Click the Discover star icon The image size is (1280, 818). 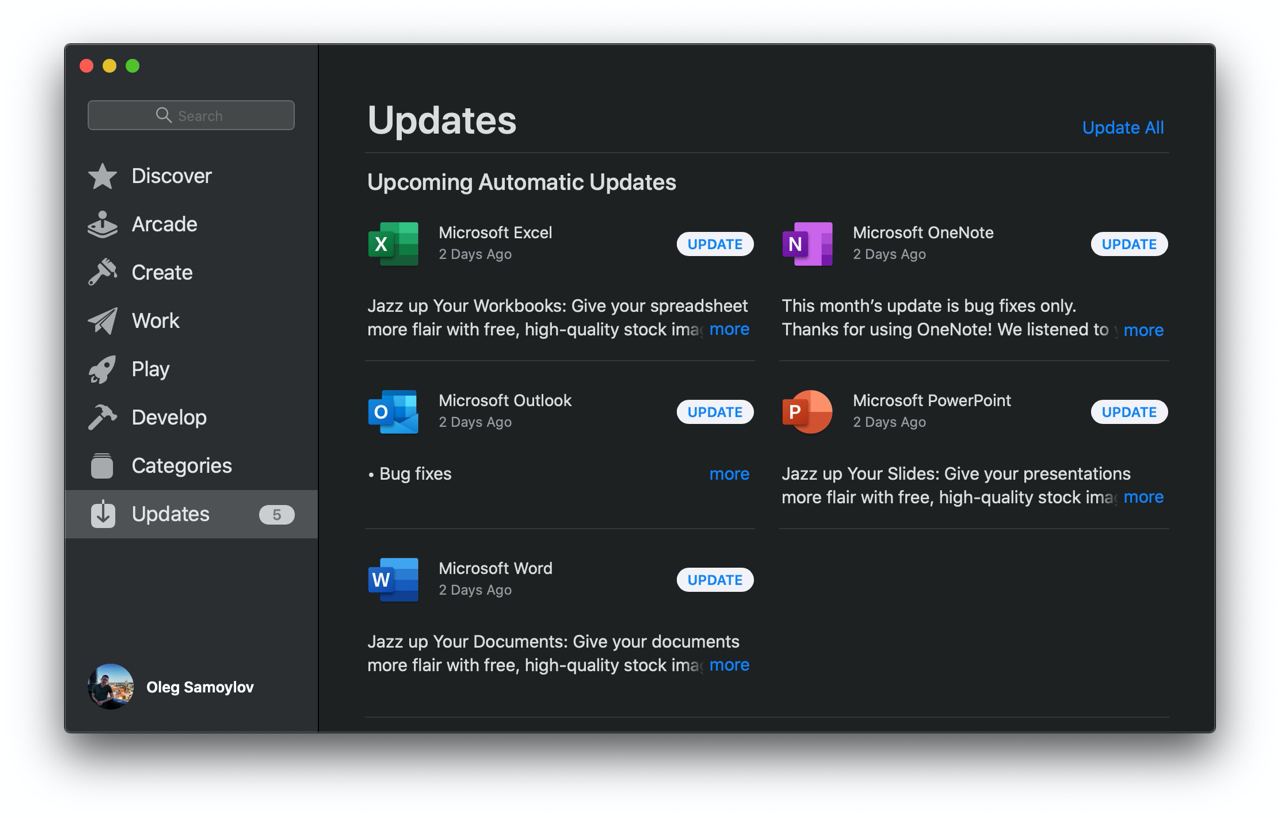(x=102, y=176)
